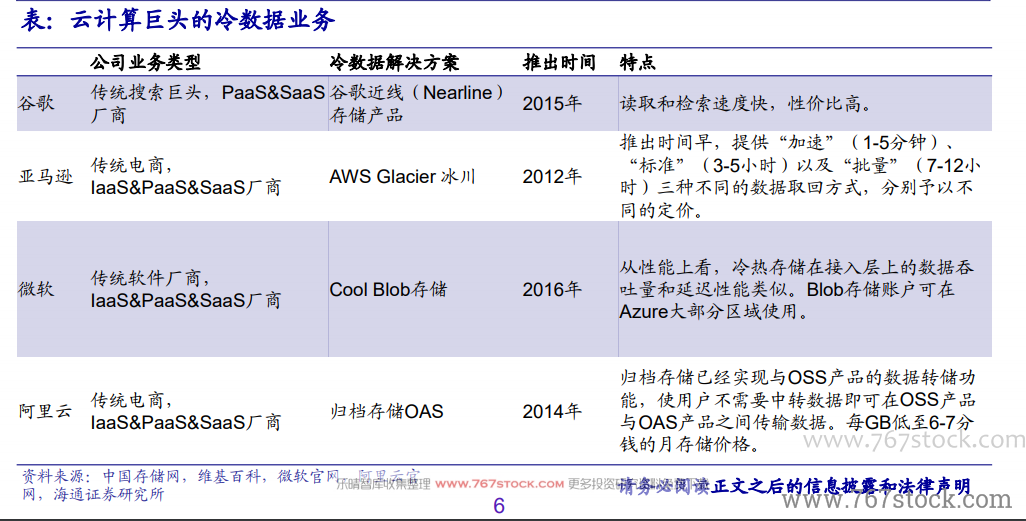Click the row label '谷歌'
This screenshot has height=521, width=1026.
[x=37, y=103]
